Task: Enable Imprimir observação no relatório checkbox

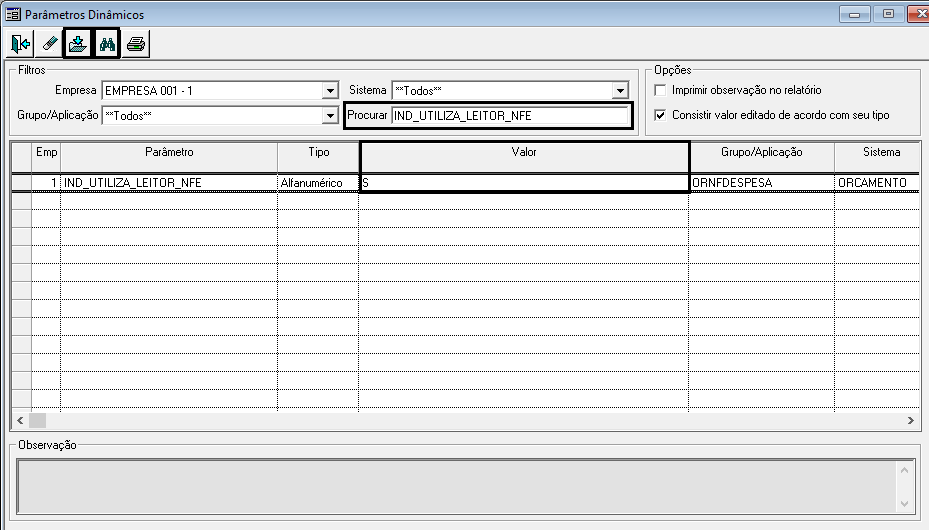Action: click(x=660, y=90)
